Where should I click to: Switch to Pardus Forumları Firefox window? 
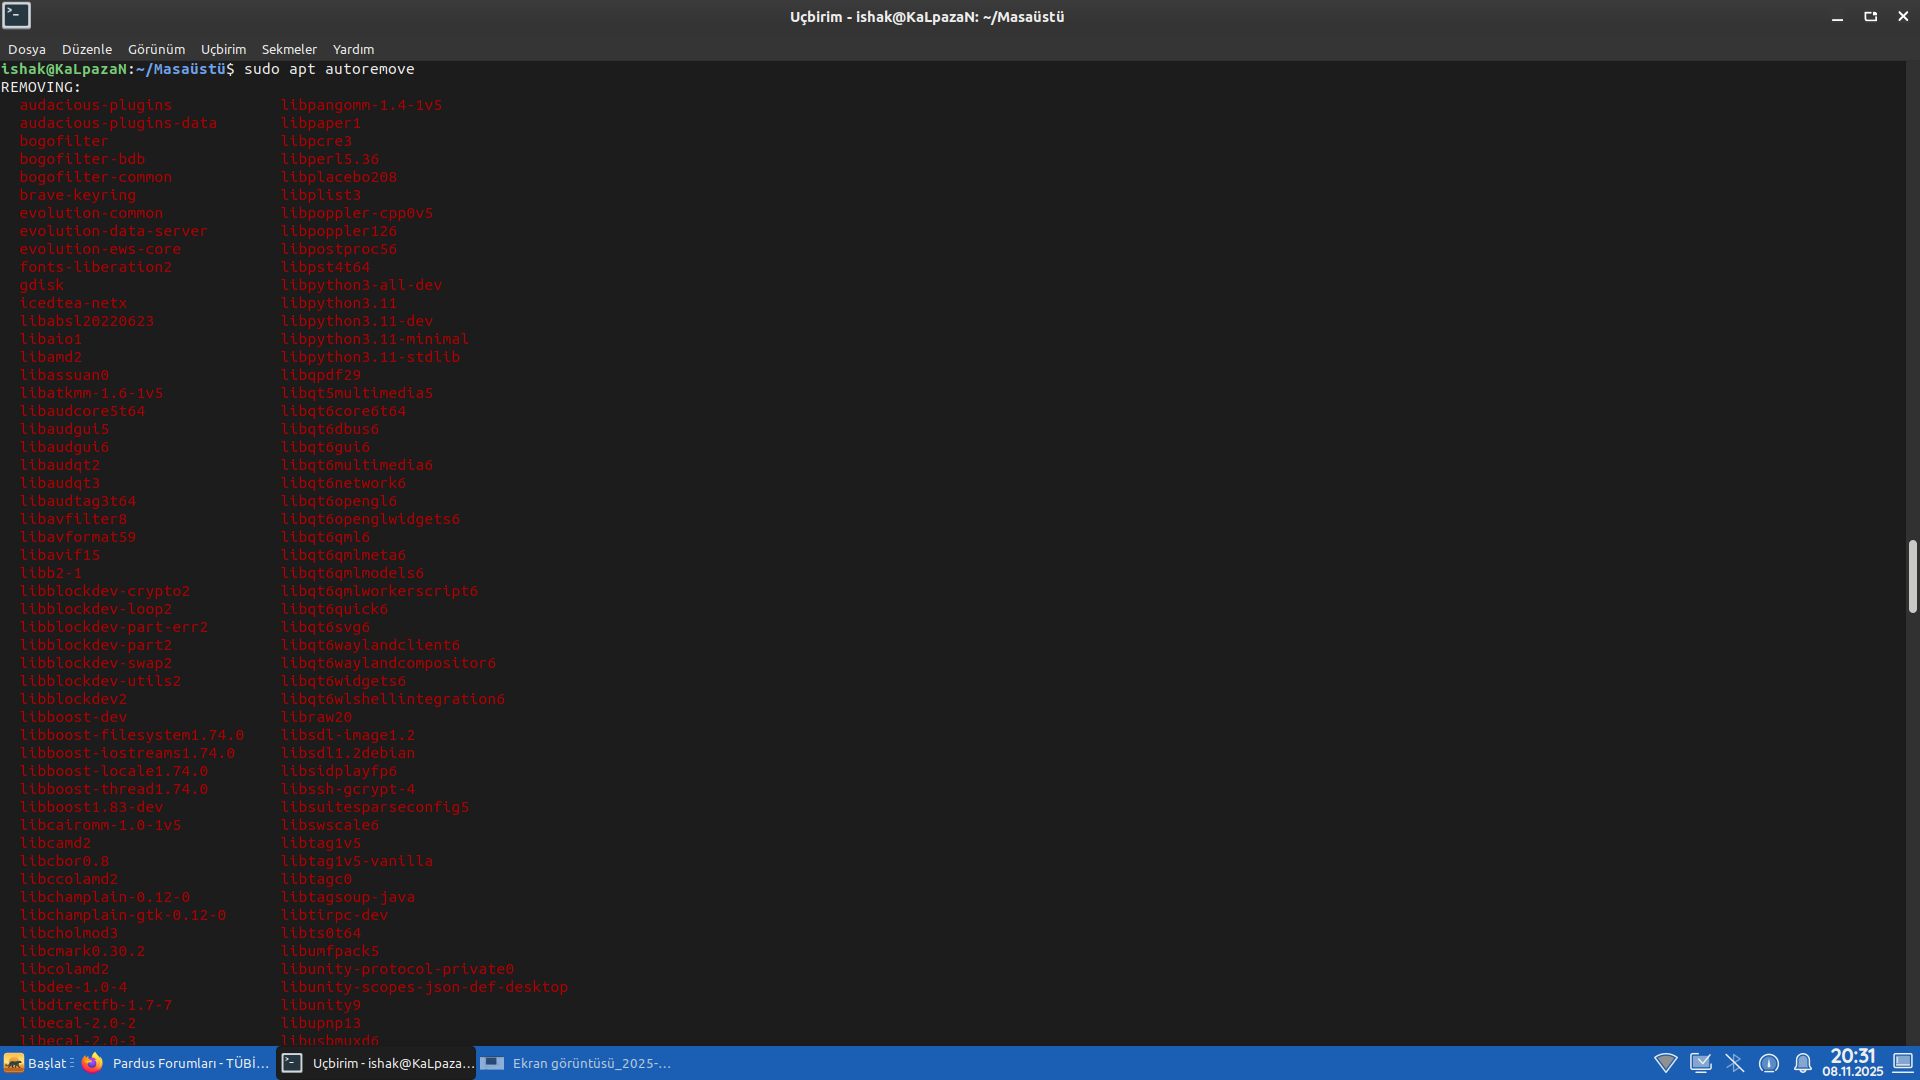(176, 1063)
